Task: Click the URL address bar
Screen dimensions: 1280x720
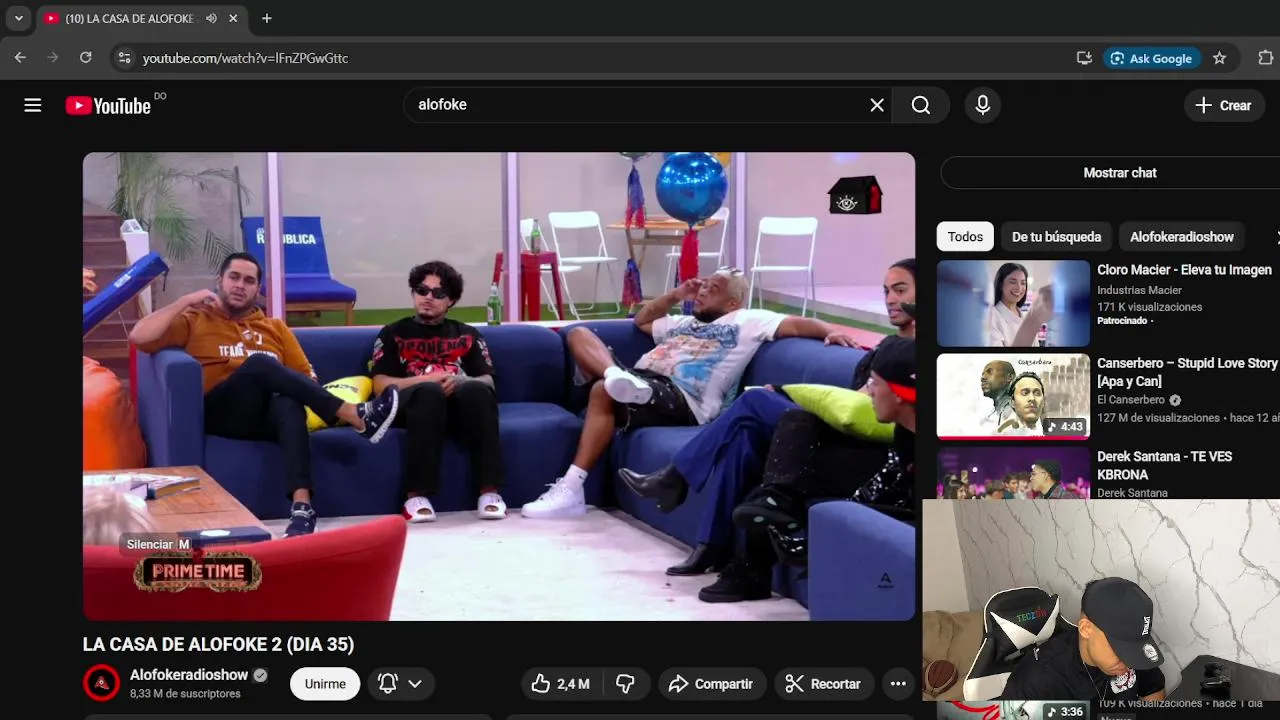Action: click(x=600, y=58)
